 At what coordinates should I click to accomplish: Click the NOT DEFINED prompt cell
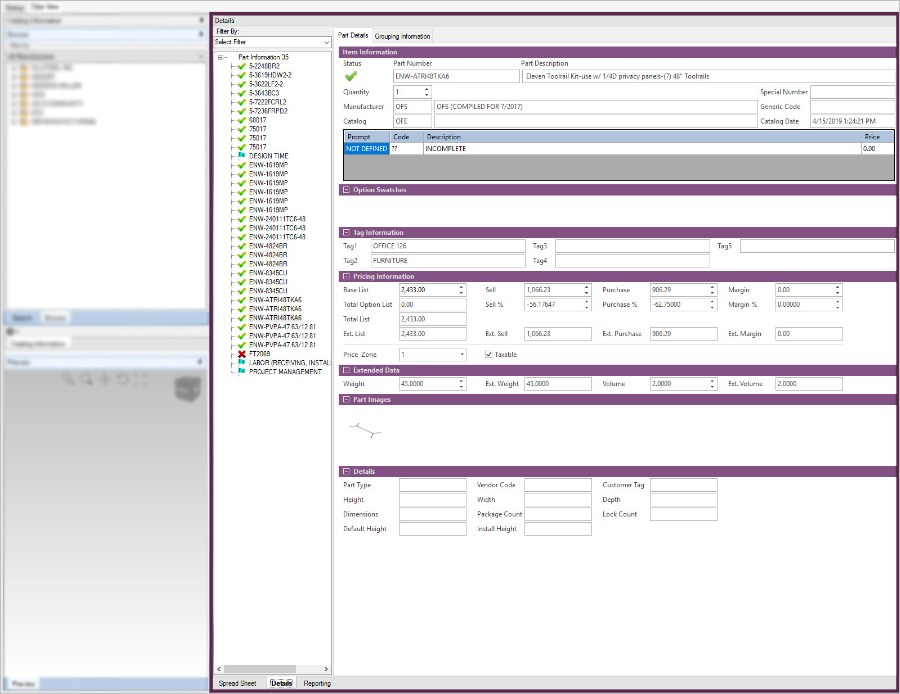click(x=367, y=149)
